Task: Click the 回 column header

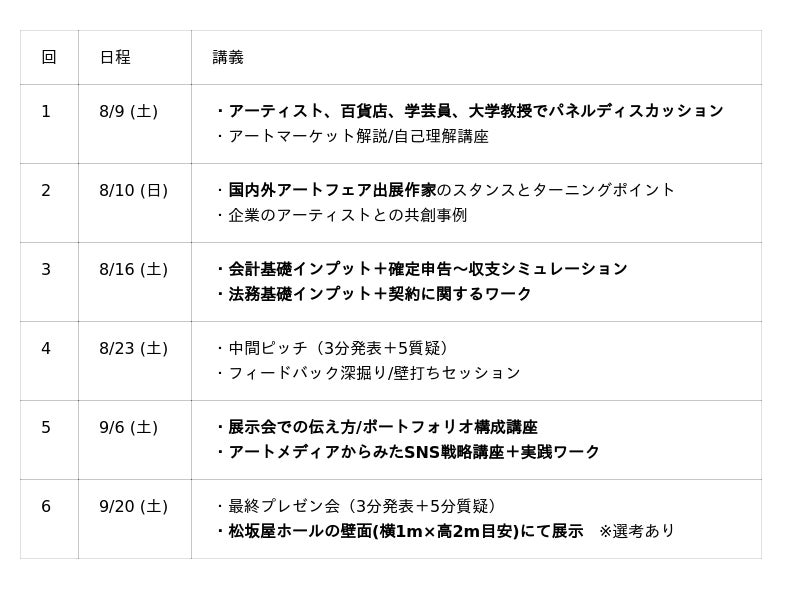Action: click(48, 58)
